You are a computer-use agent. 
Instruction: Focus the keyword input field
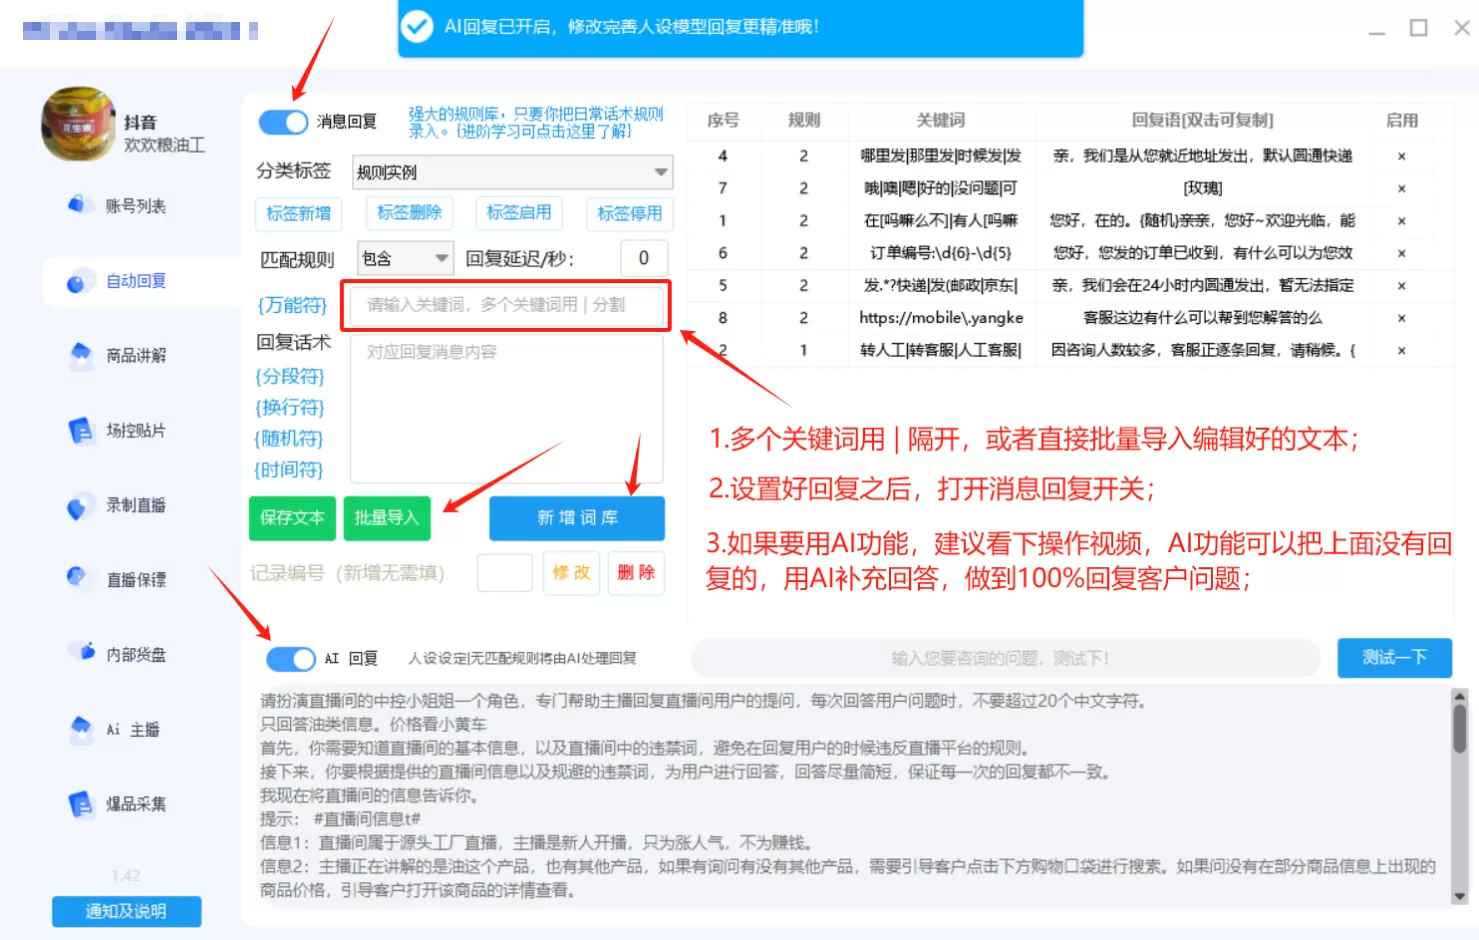coord(506,305)
